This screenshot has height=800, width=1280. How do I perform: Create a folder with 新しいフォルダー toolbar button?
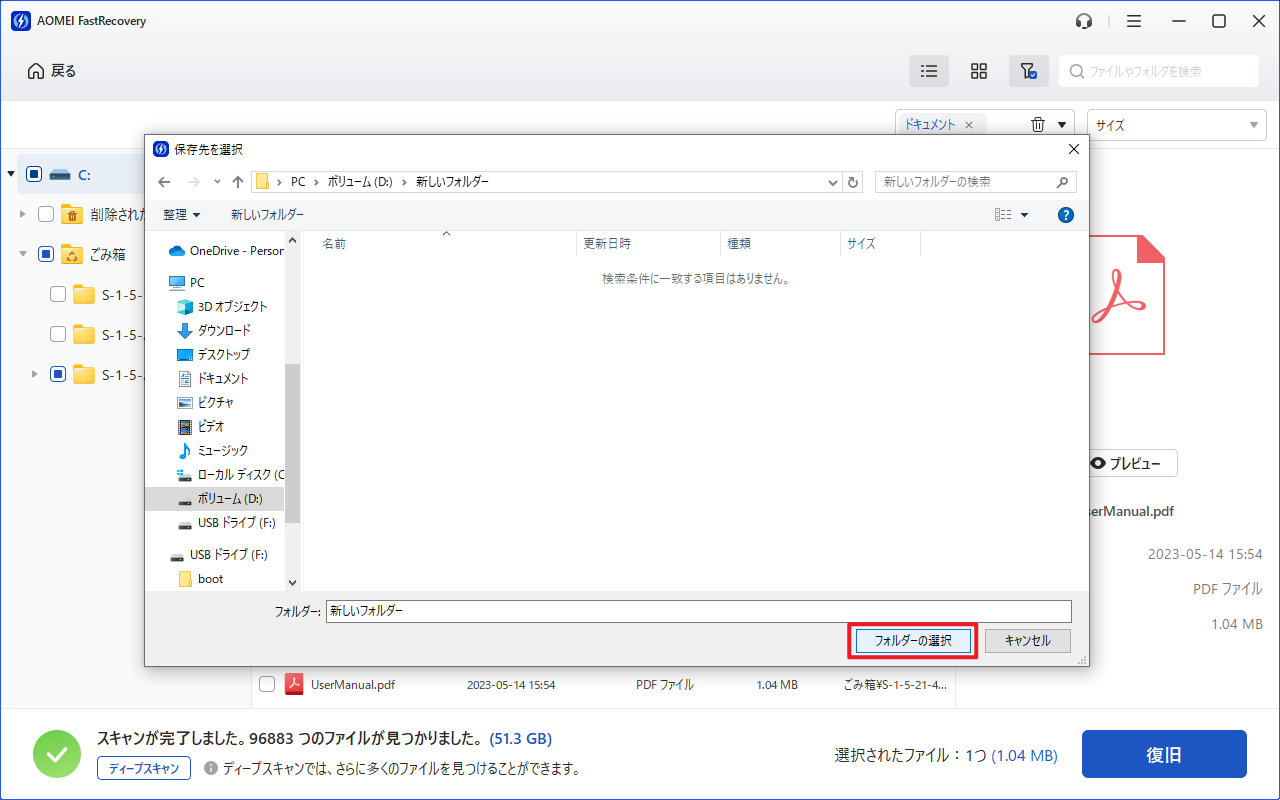point(267,215)
